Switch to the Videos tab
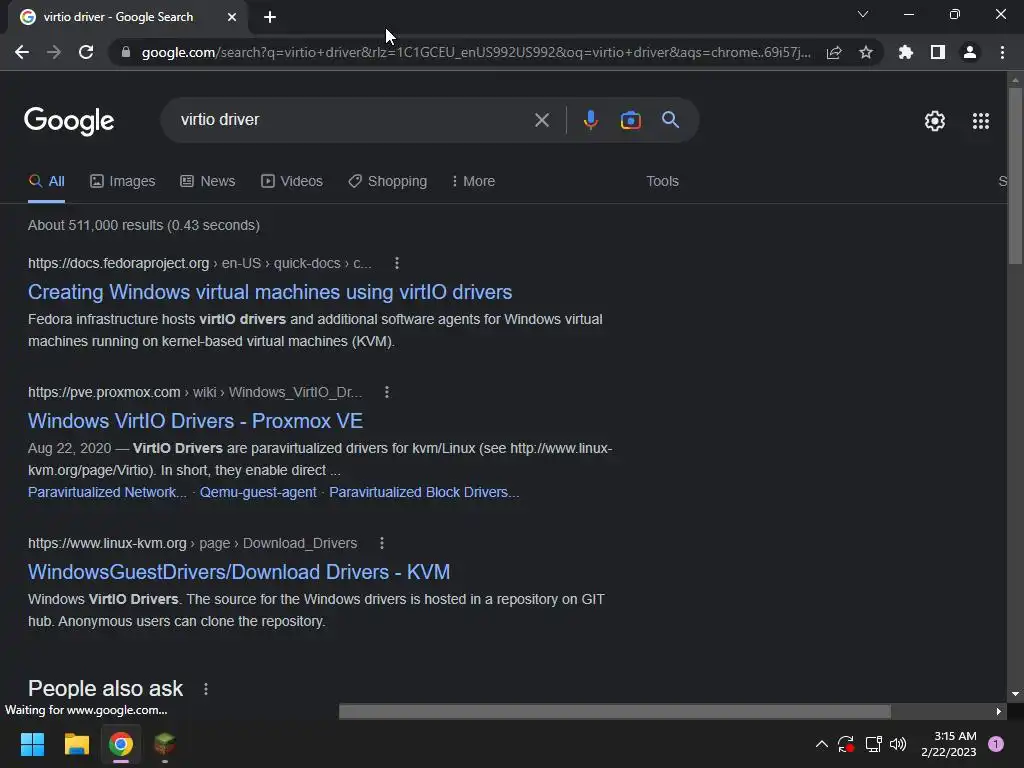1024x768 pixels. pyautogui.click(x=292, y=182)
